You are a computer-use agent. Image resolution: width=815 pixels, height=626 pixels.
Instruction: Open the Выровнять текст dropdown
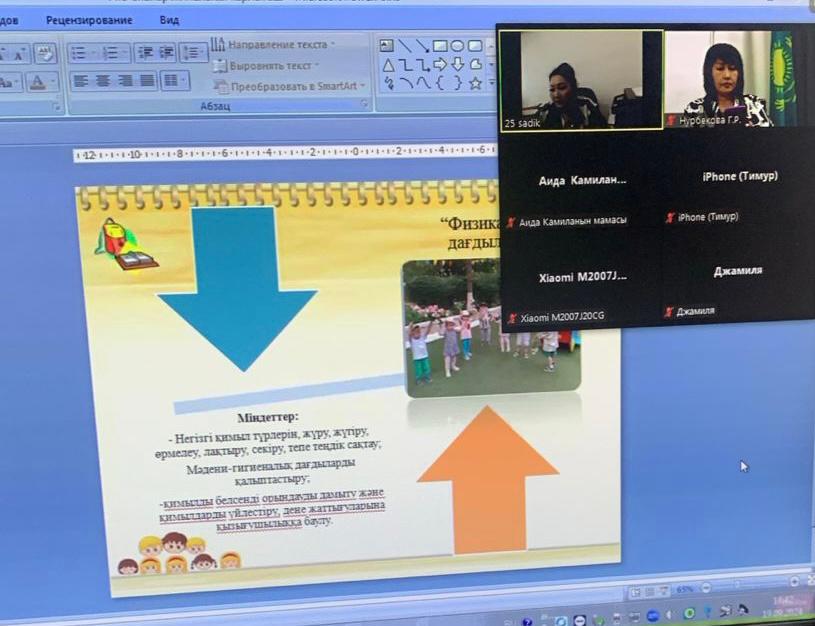click(265, 66)
